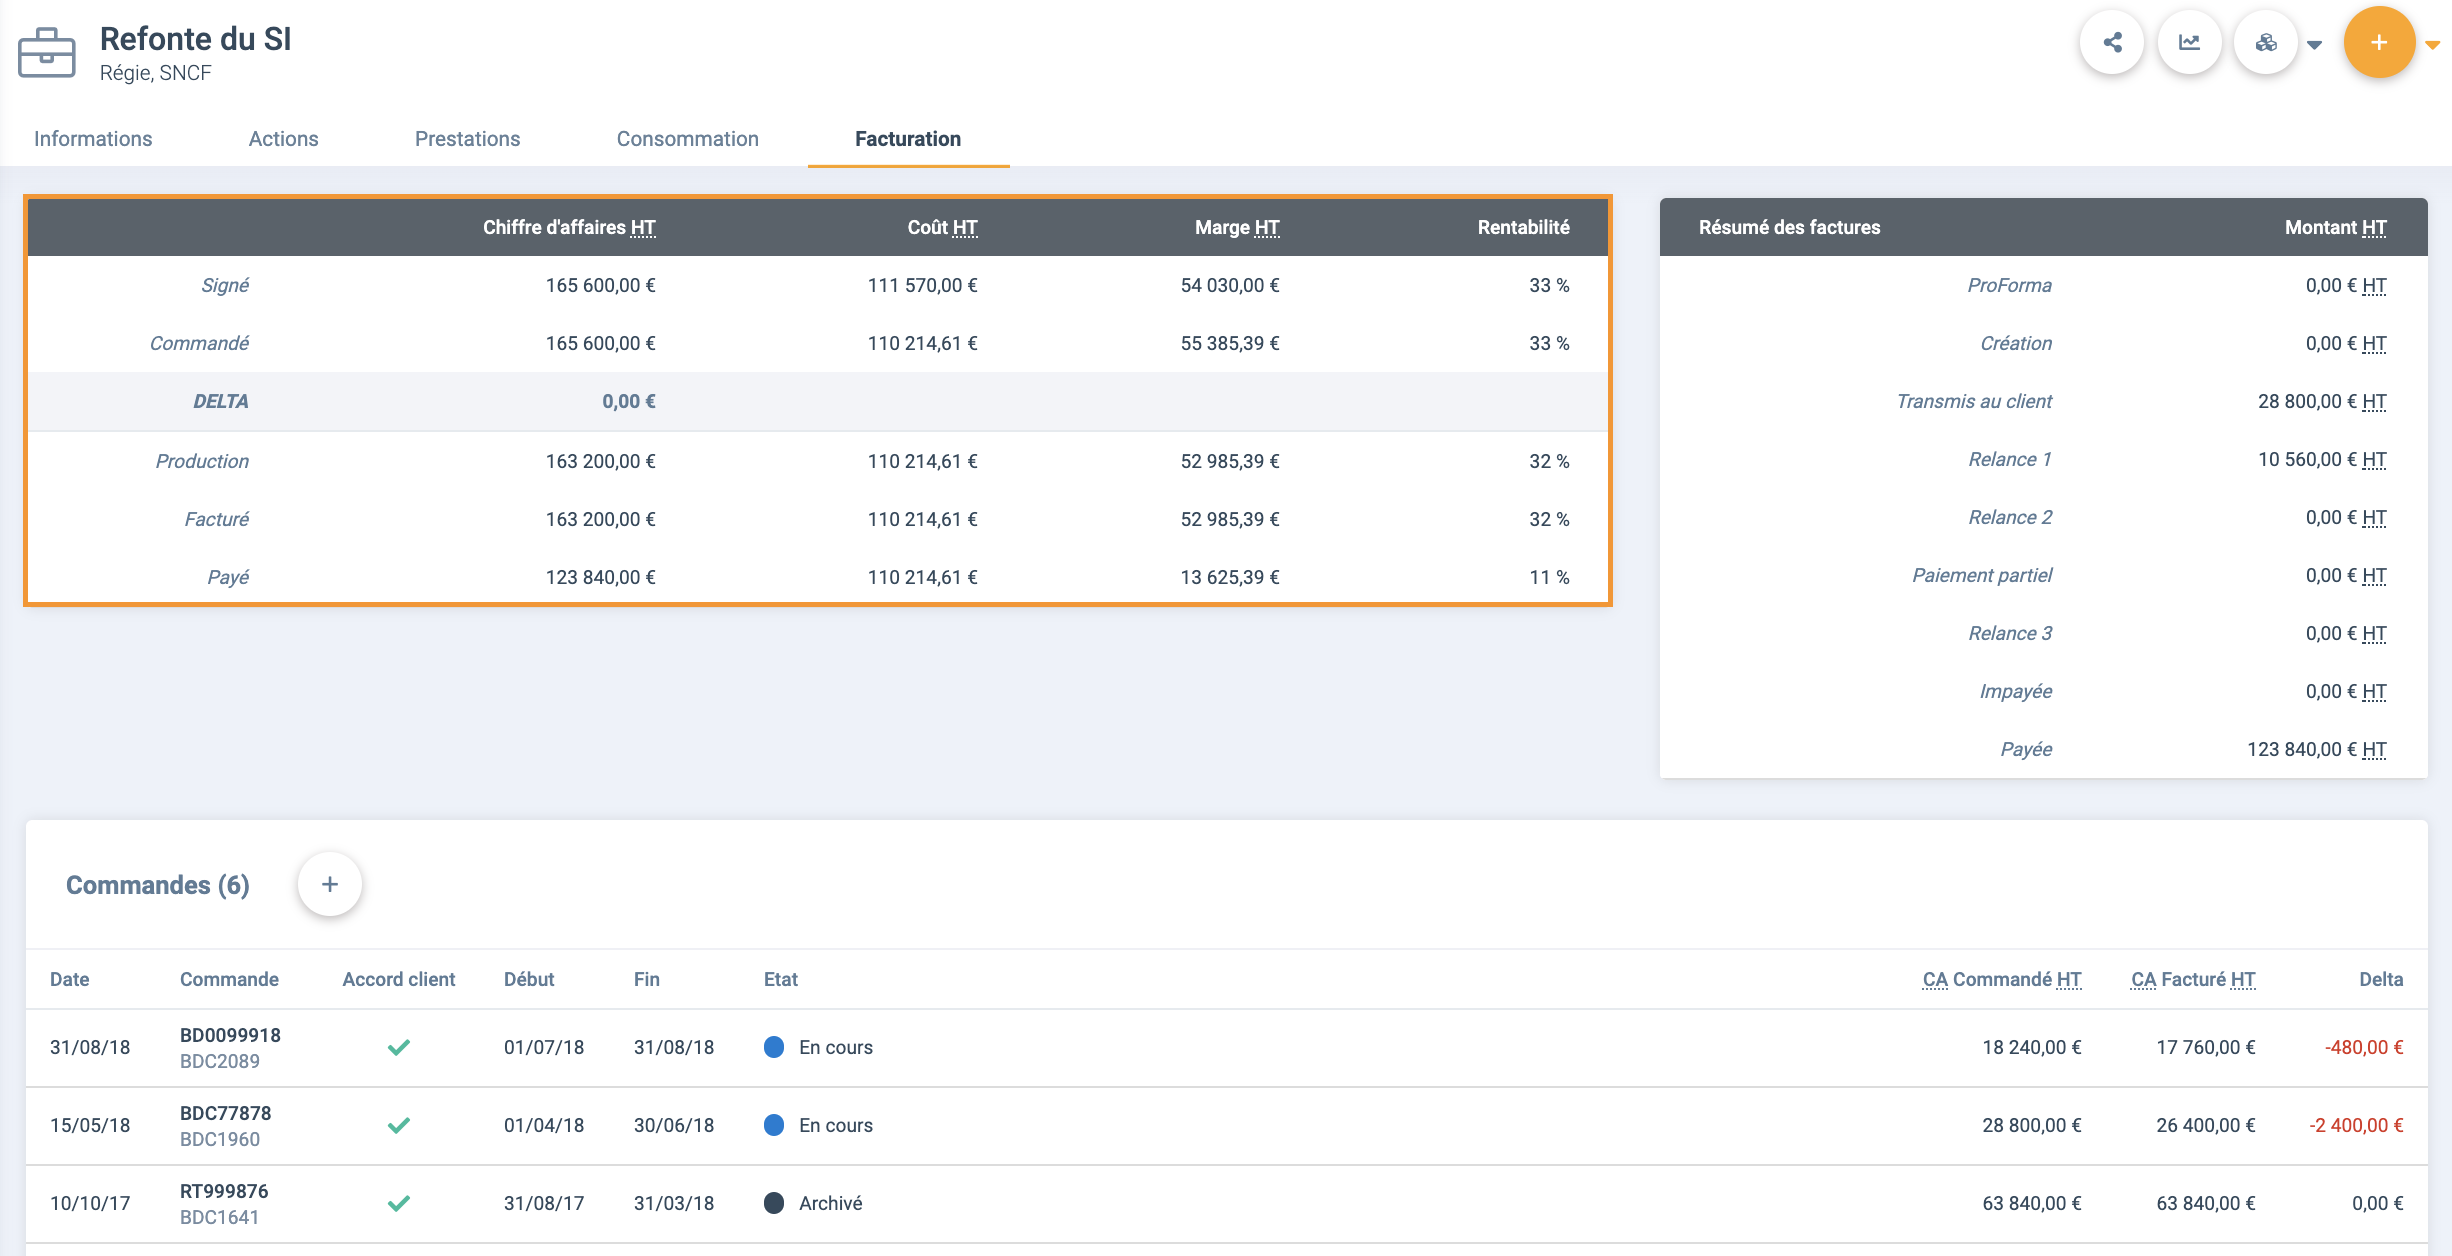Open the orange caret next to plus button
The height and width of the screenshot is (1256, 2452).
click(x=2432, y=44)
